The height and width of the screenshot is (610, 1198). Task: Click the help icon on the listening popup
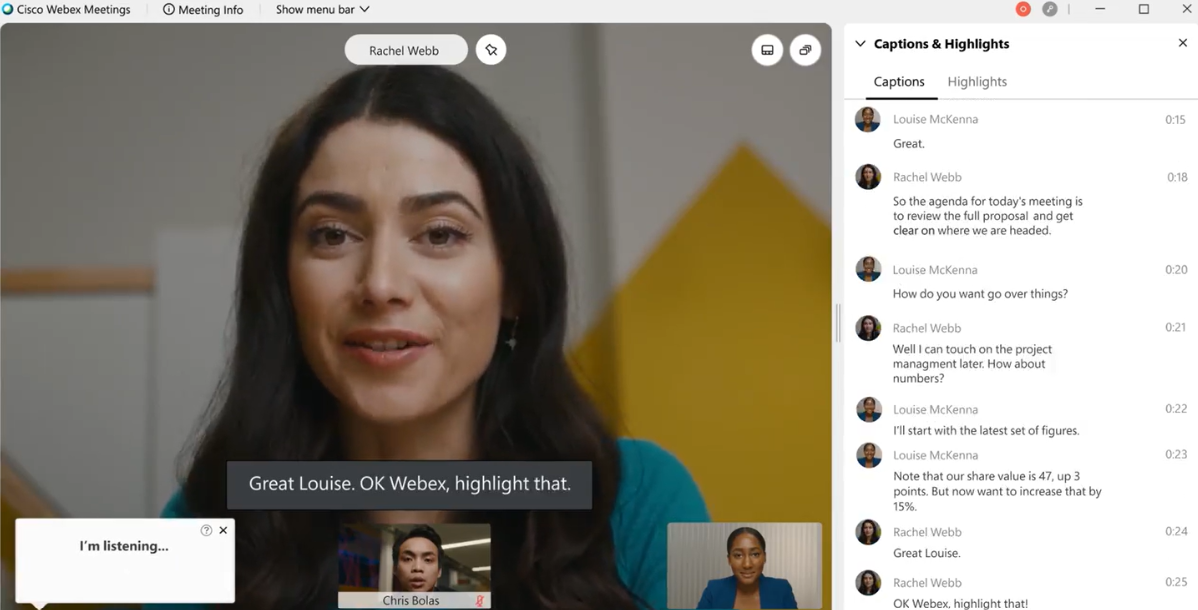[206, 529]
